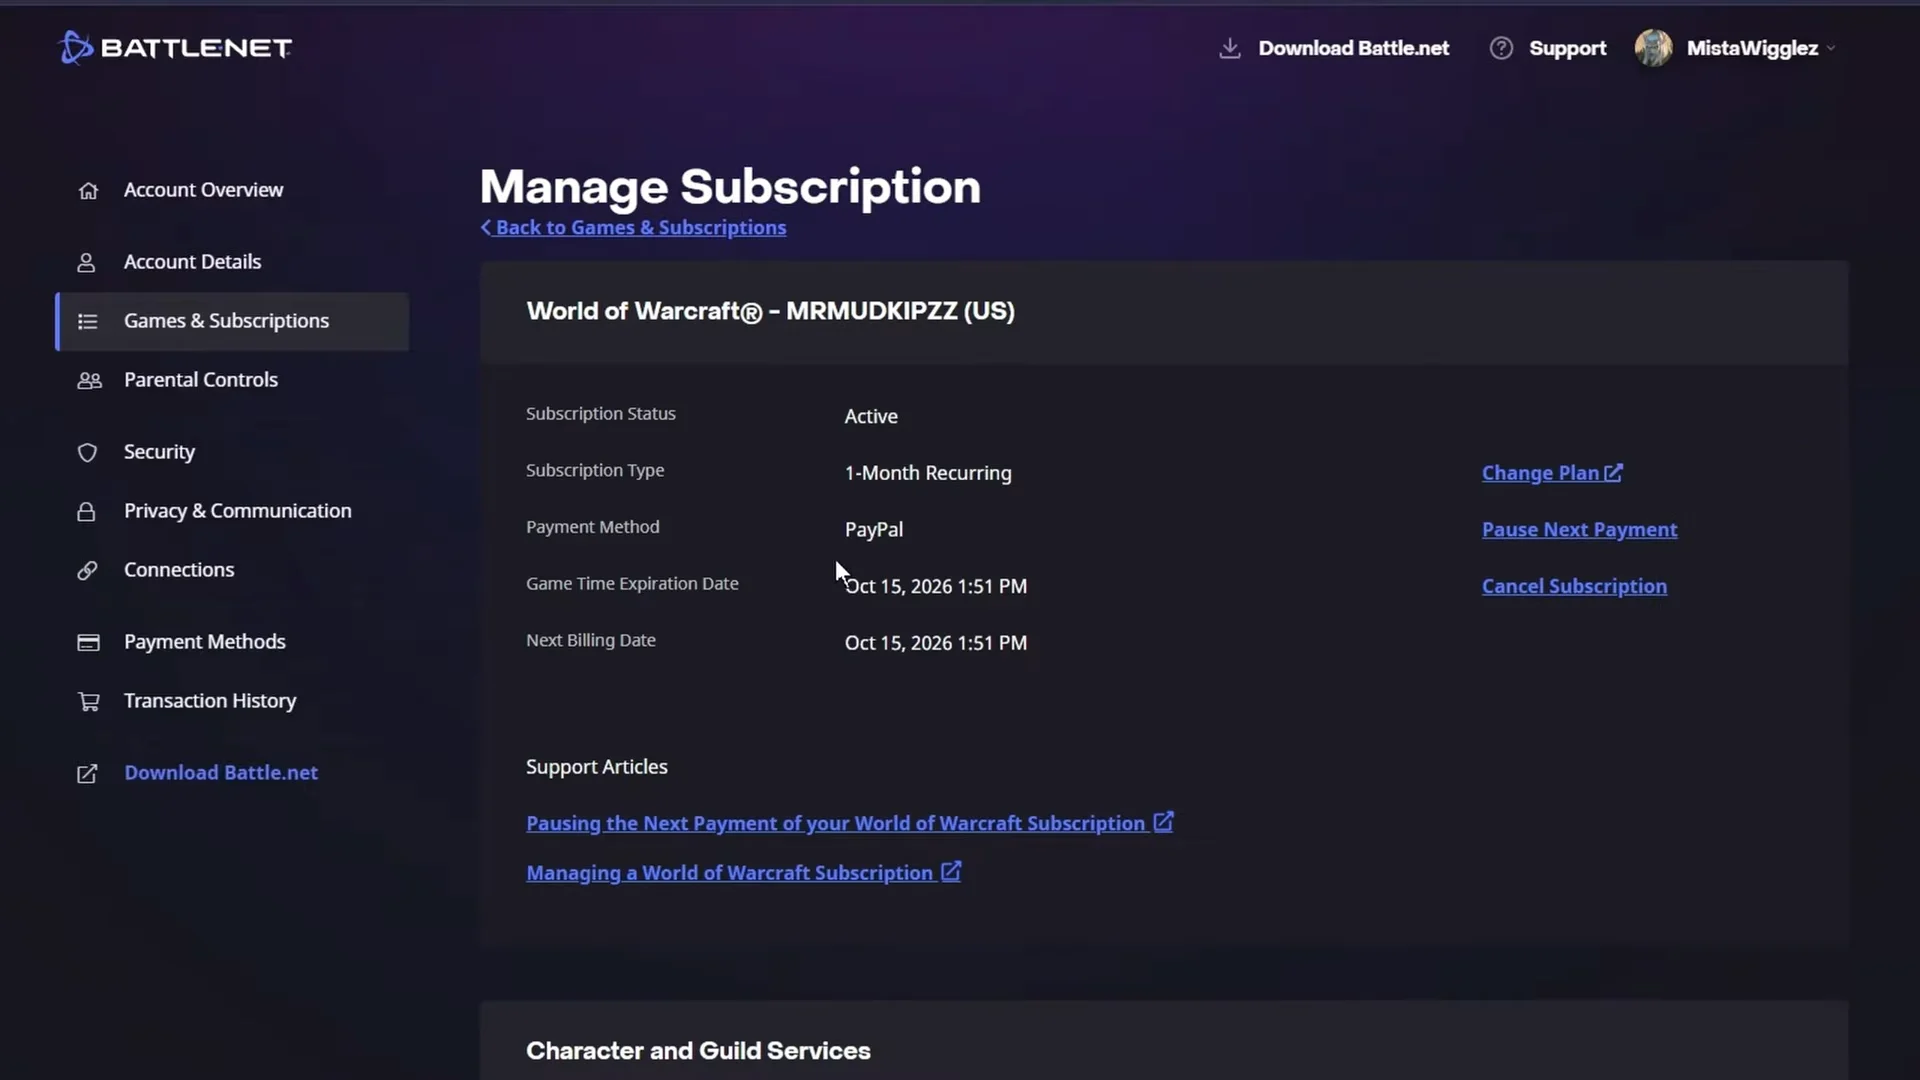
Task: Open Connections page
Action: point(179,570)
